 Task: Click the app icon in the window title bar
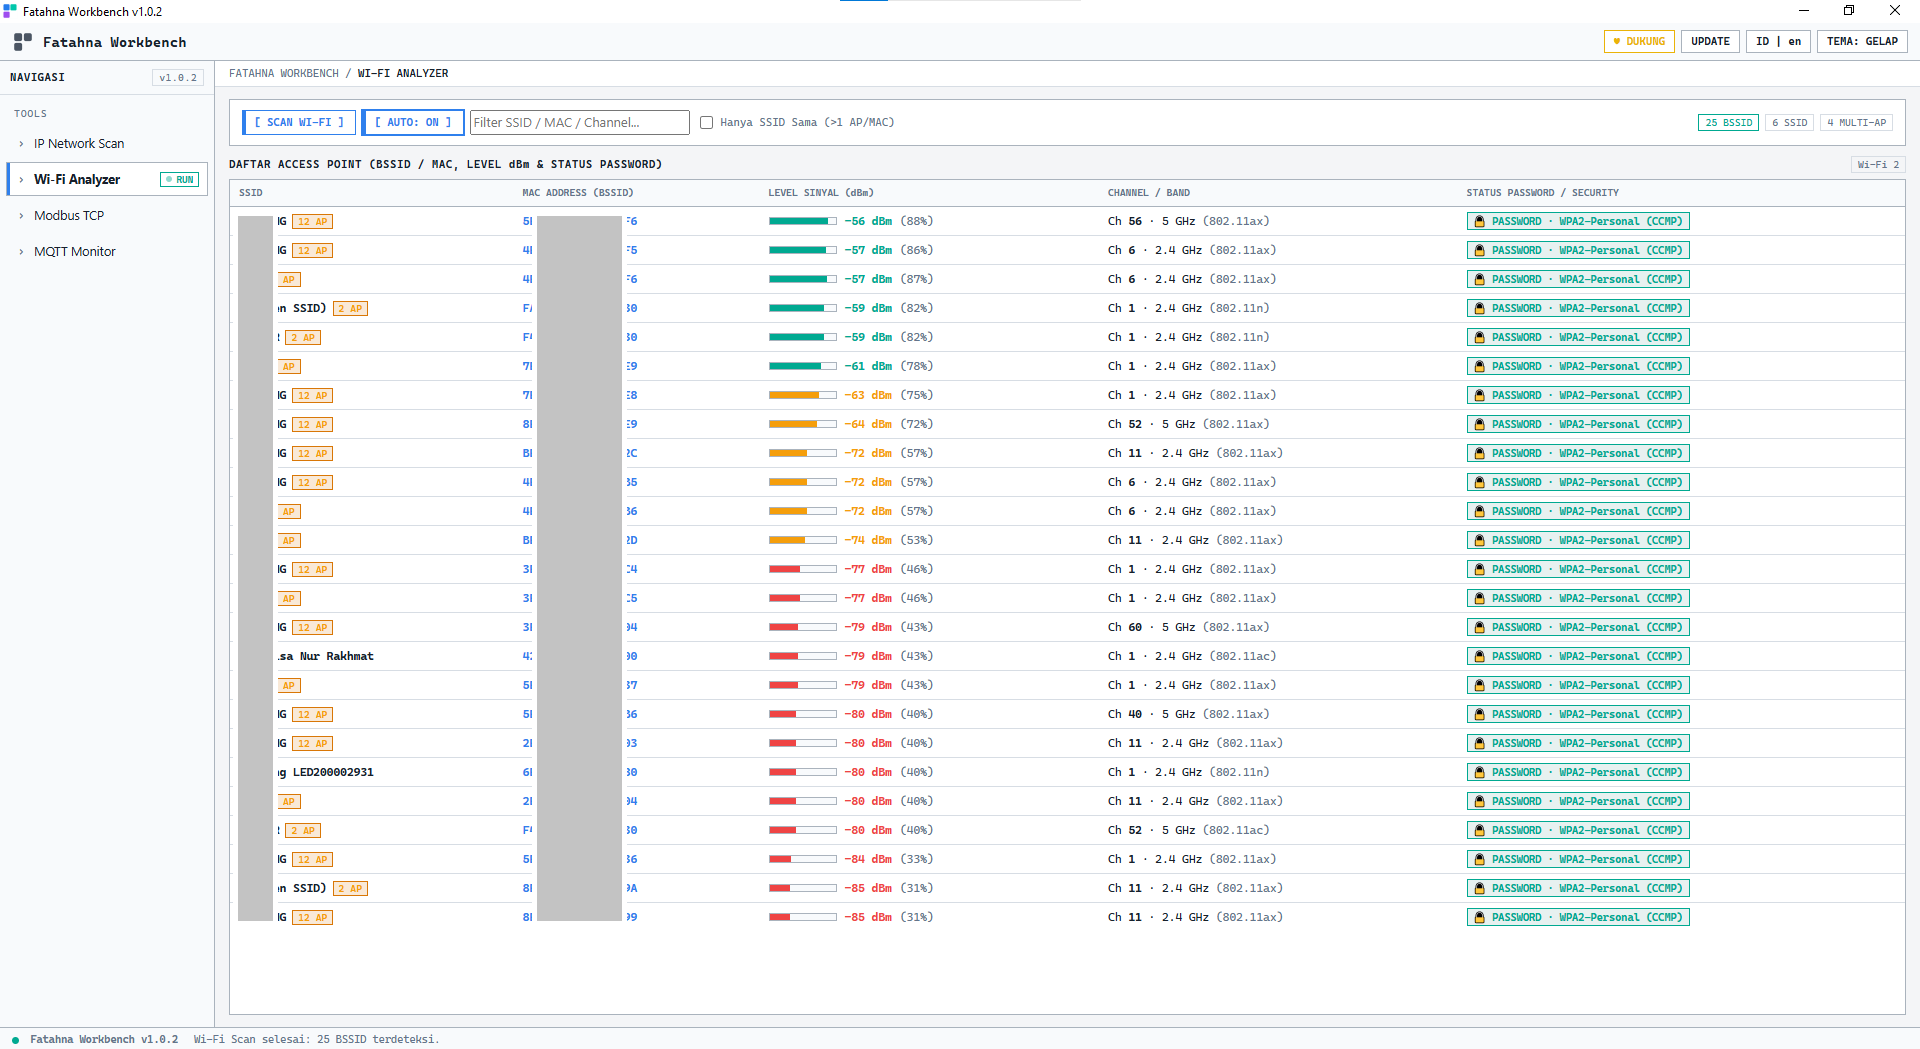[x=10, y=11]
